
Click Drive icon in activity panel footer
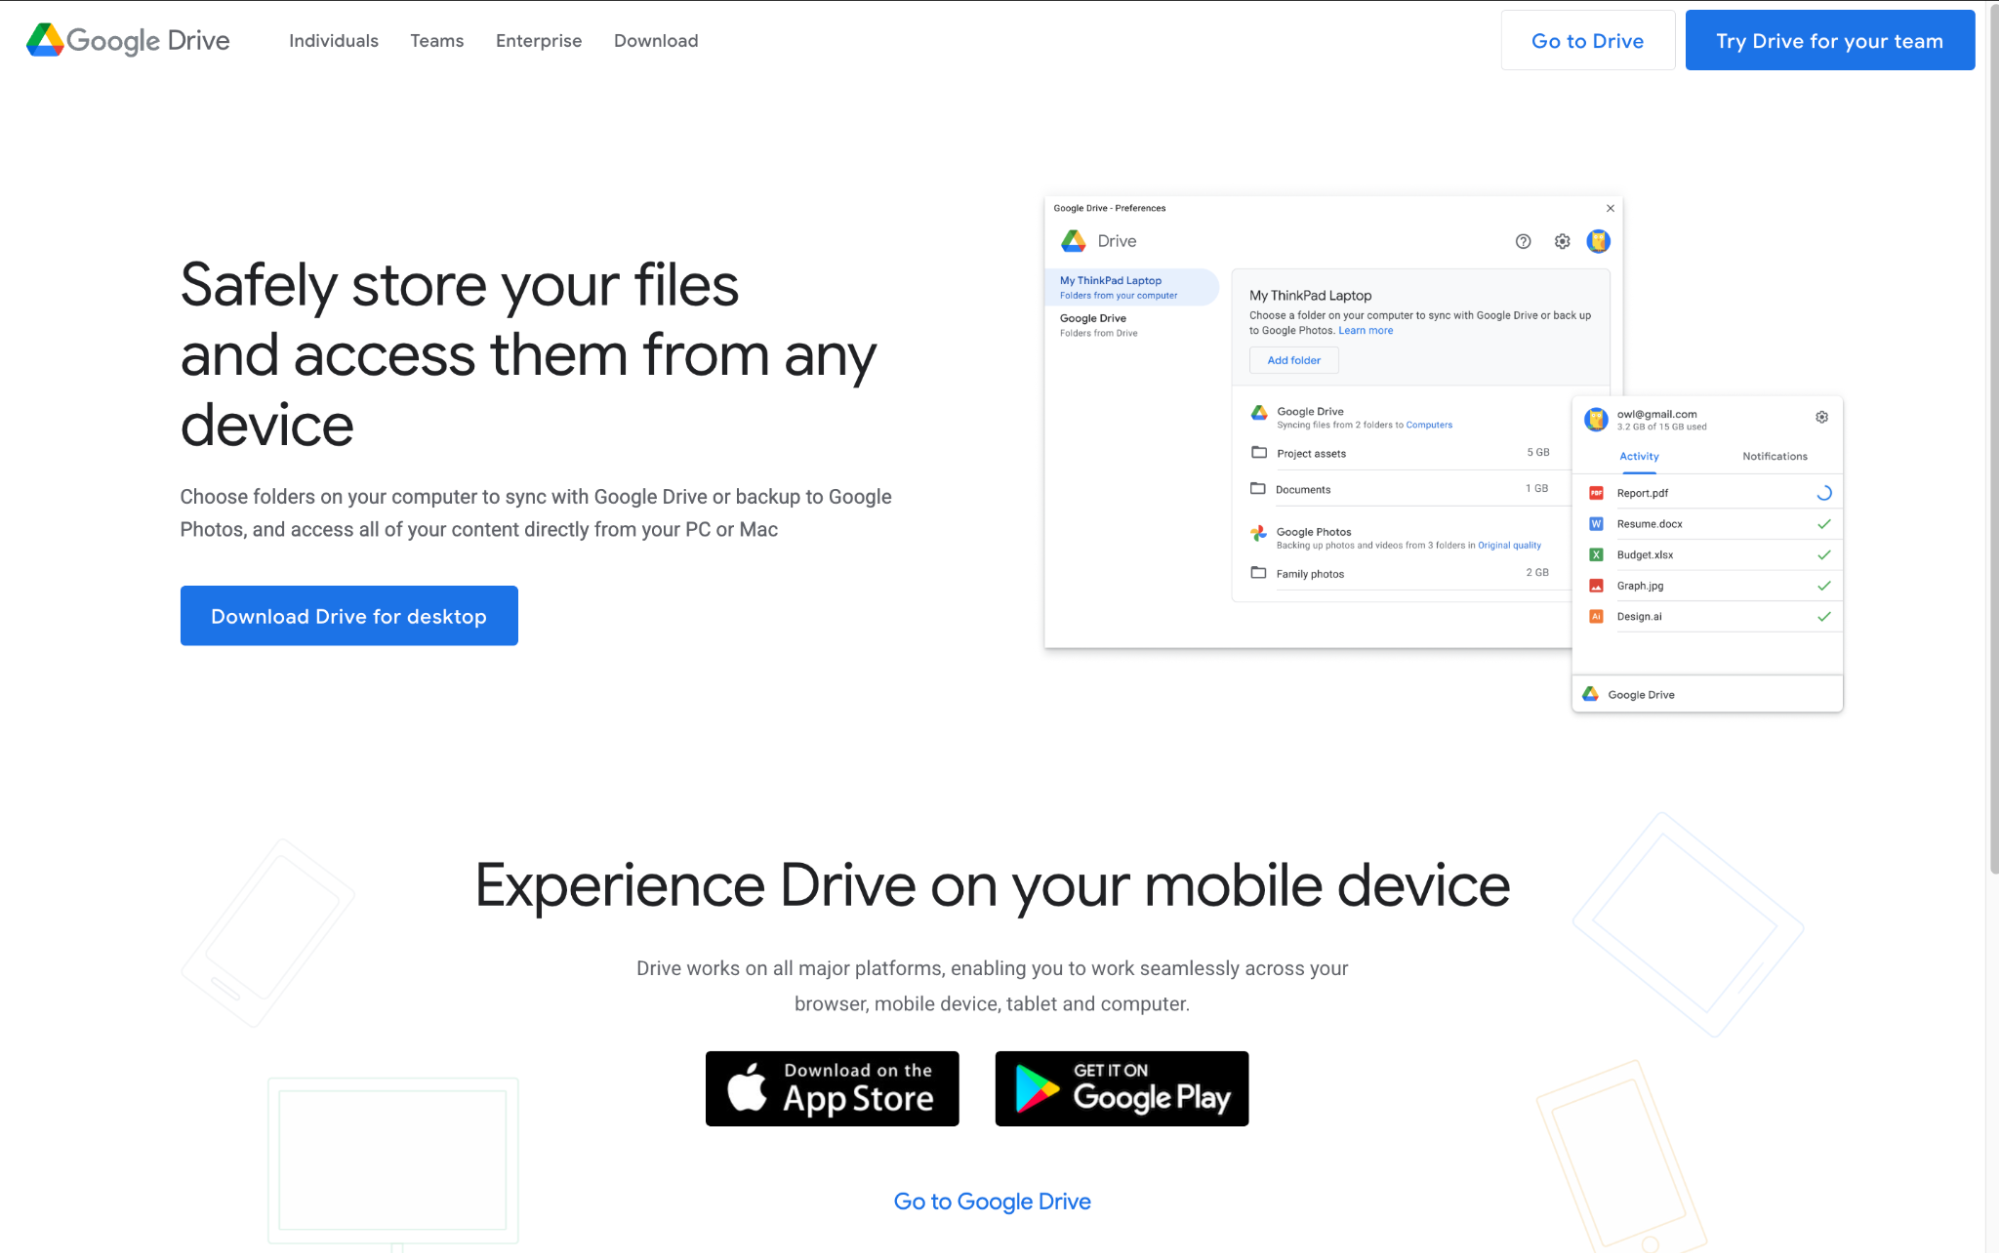[1590, 694]
